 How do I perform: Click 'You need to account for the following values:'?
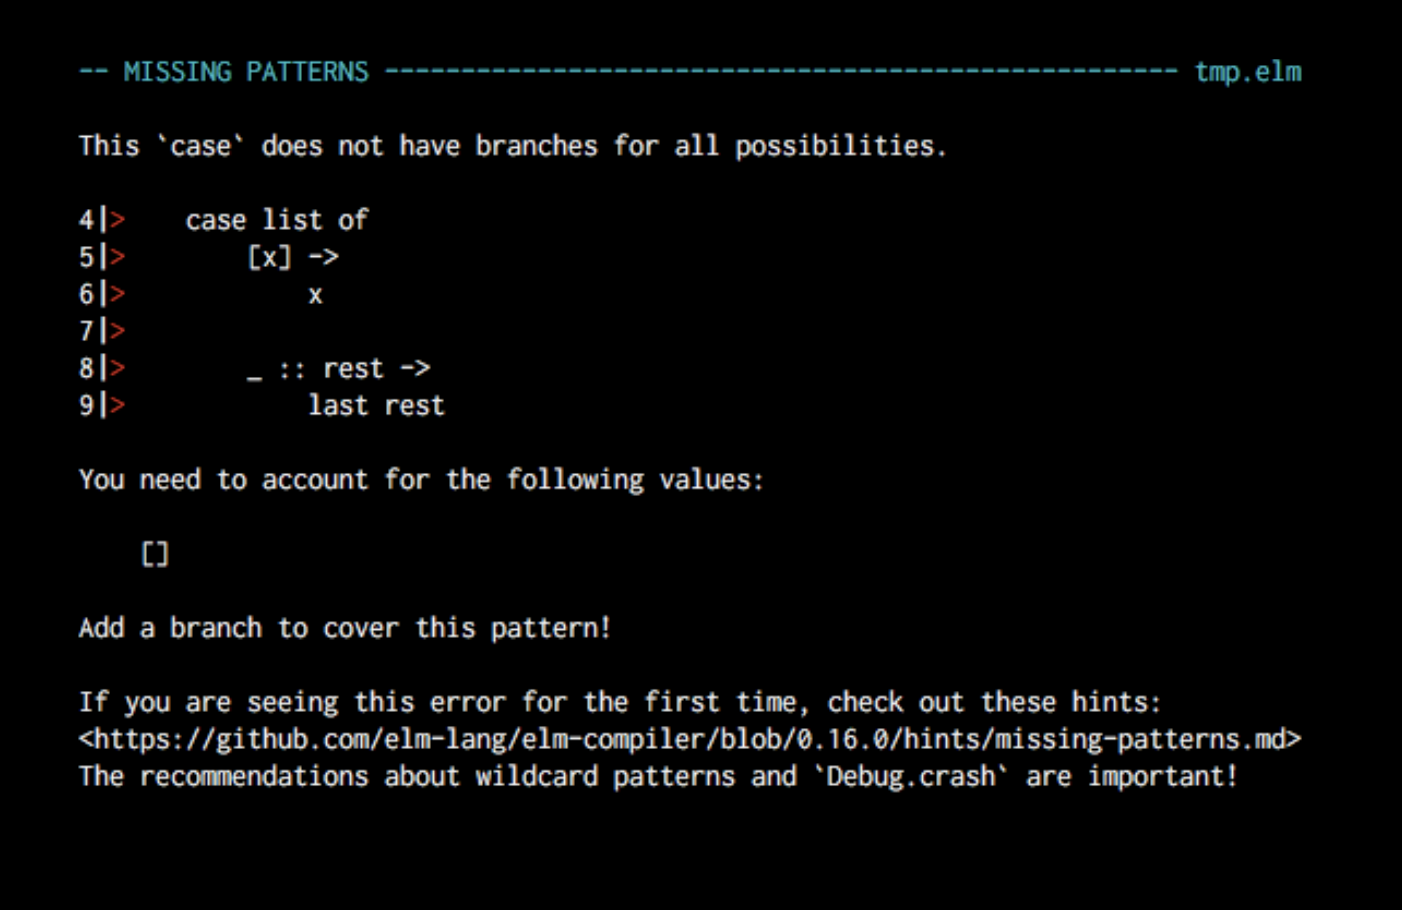point(421,480)
